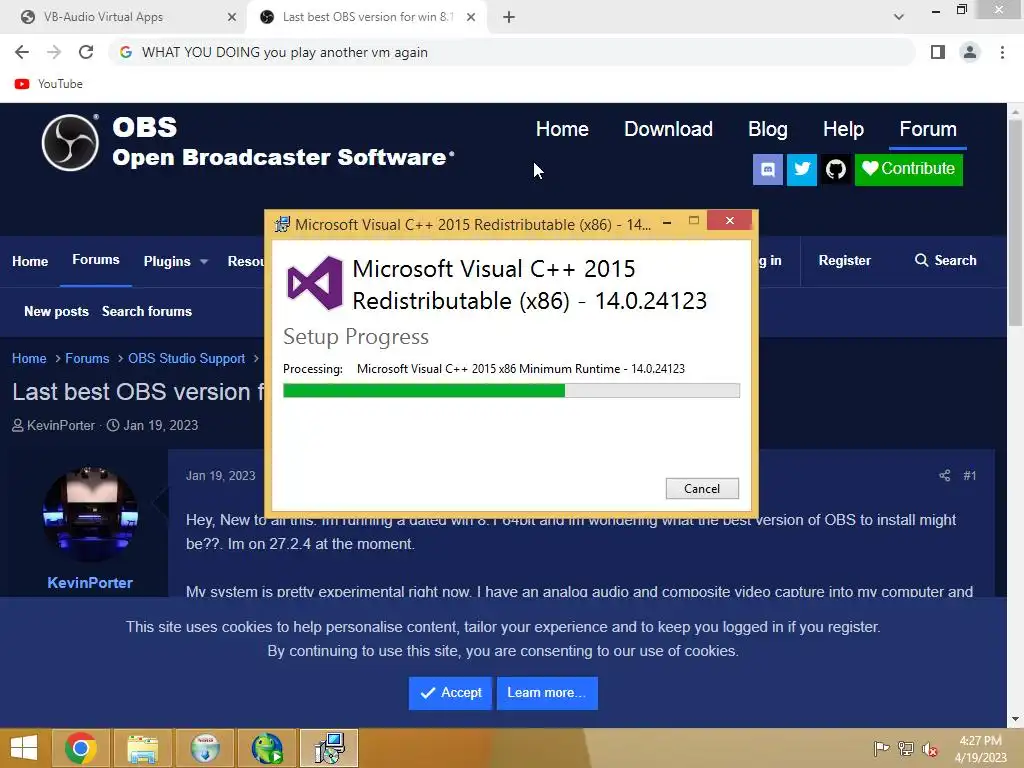The image size is (1024, 768).
Task: Click the Forums breadcrumb link
Action: tap(87, 359)
